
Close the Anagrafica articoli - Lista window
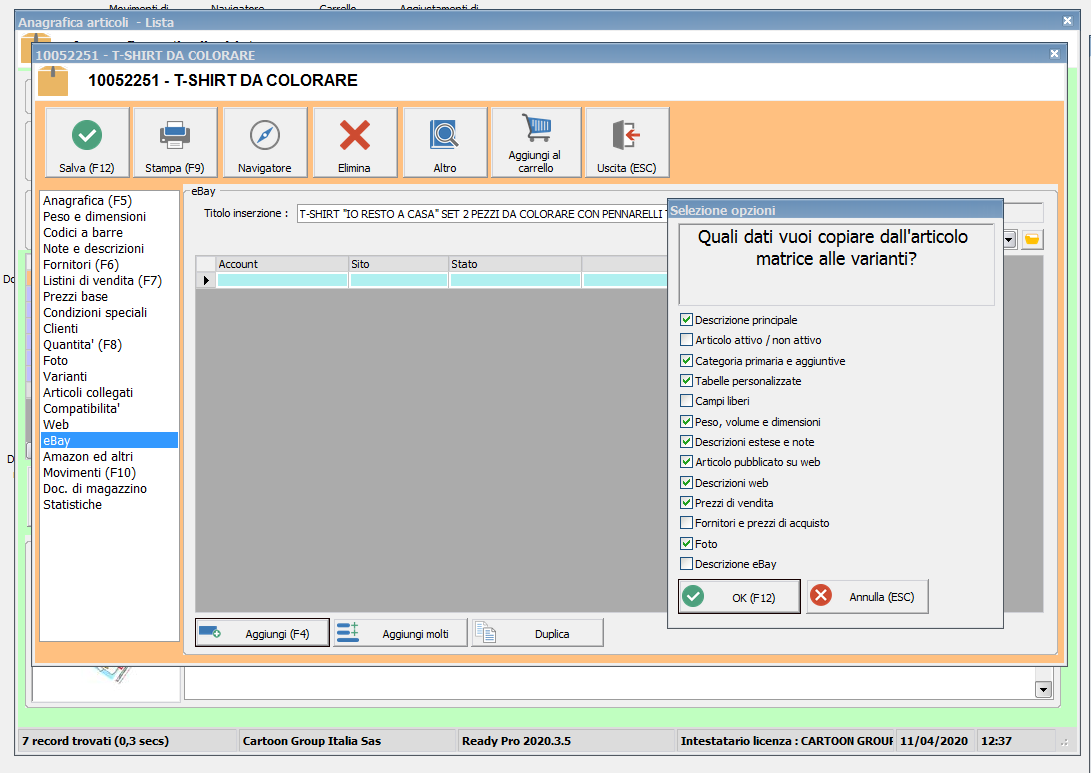[1067, 21]
